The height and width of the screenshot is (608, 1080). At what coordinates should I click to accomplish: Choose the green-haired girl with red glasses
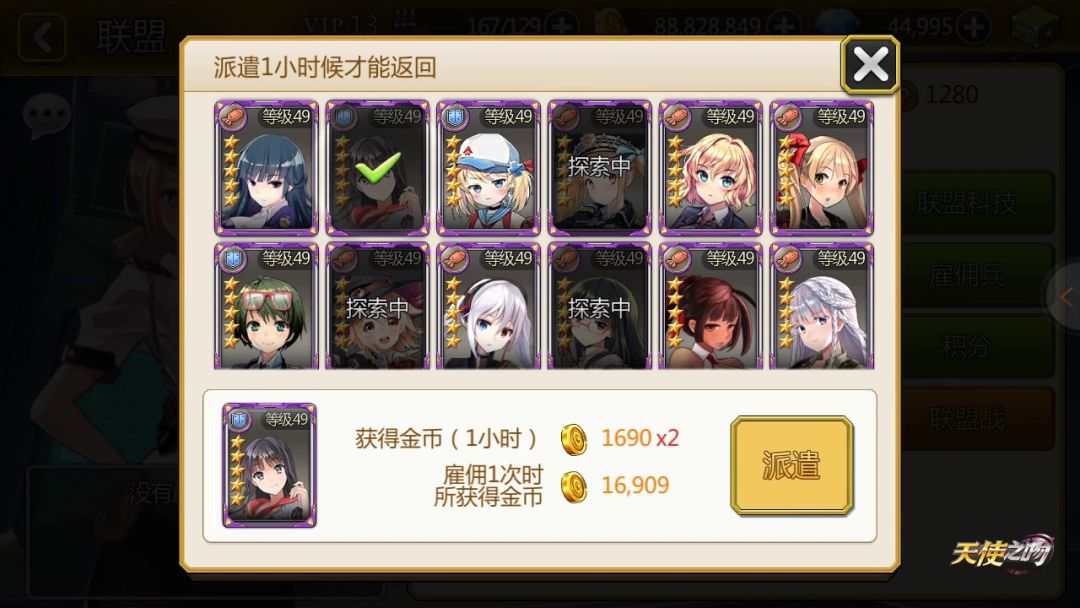point(267,306)
